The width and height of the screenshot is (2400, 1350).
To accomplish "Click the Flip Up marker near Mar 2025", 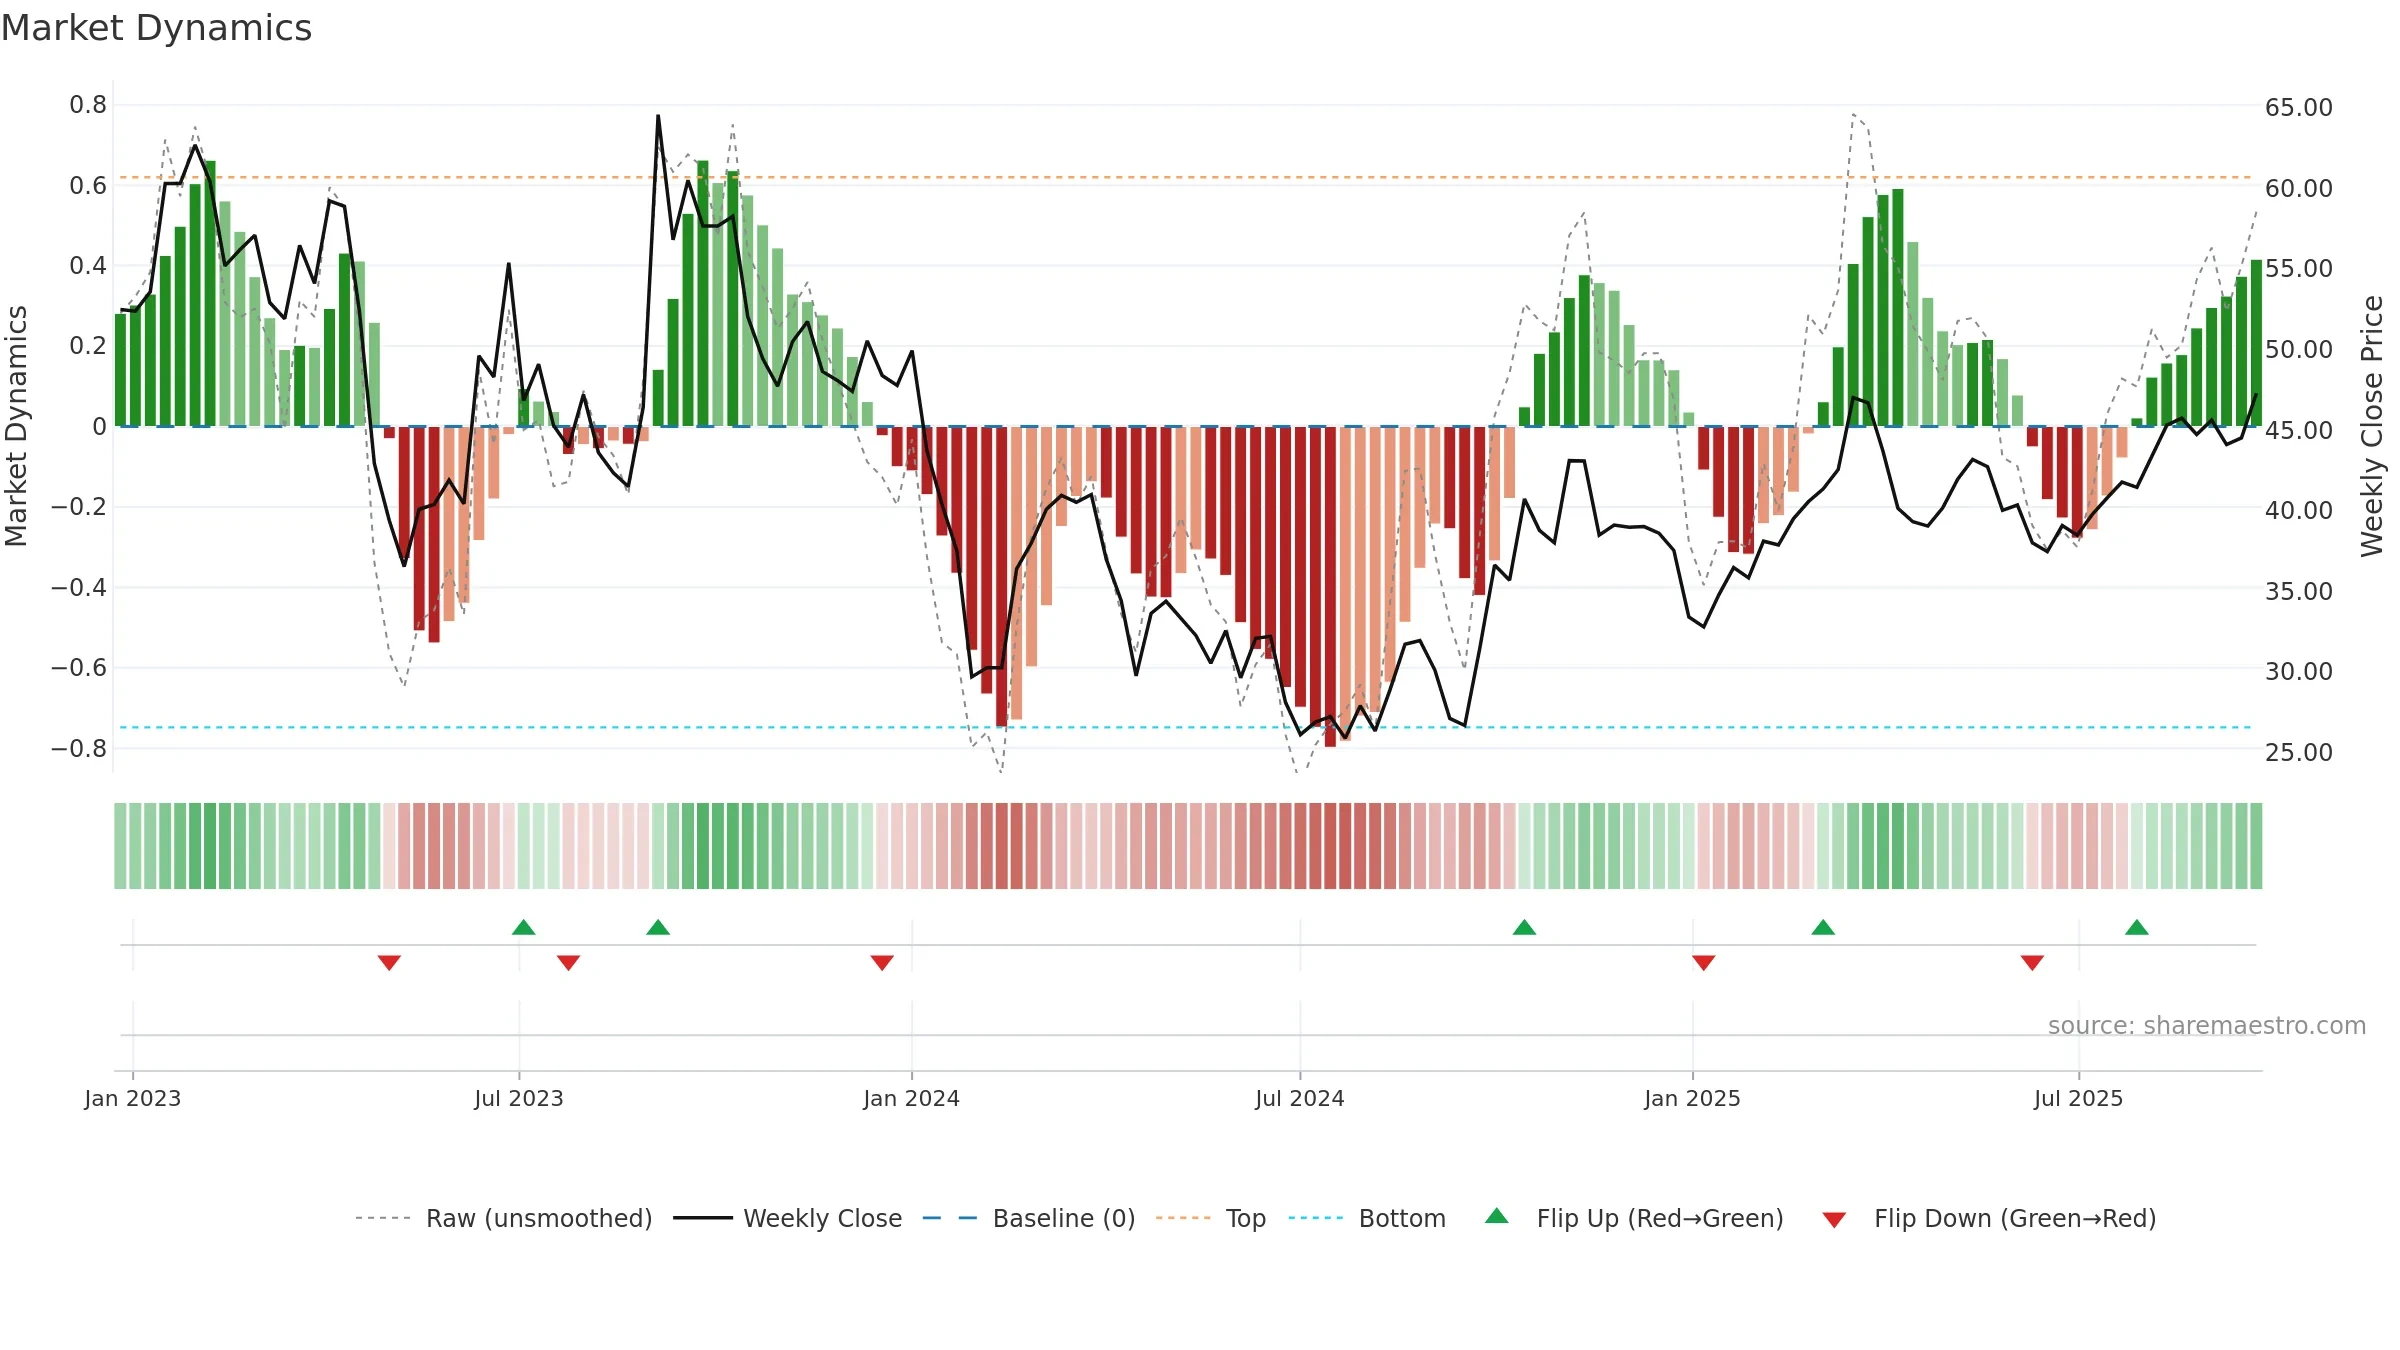I will tap(1823, 927).
